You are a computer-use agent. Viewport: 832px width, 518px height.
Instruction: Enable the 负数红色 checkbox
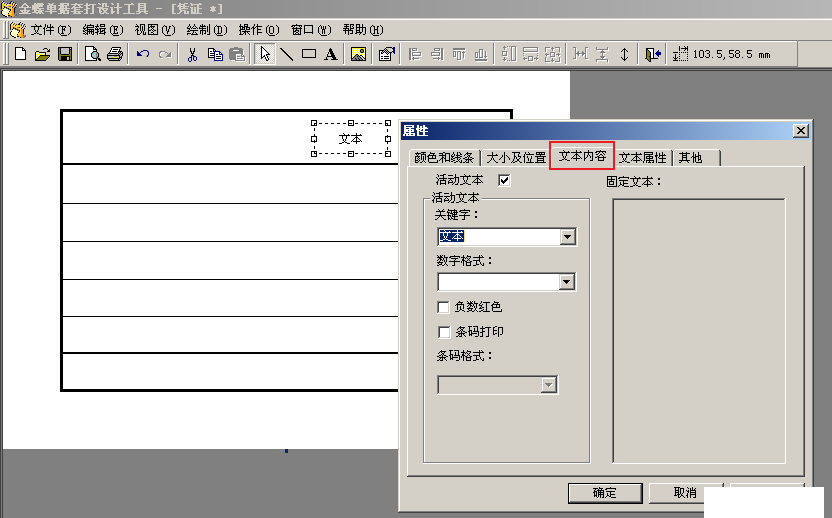(x=444, y=307)
